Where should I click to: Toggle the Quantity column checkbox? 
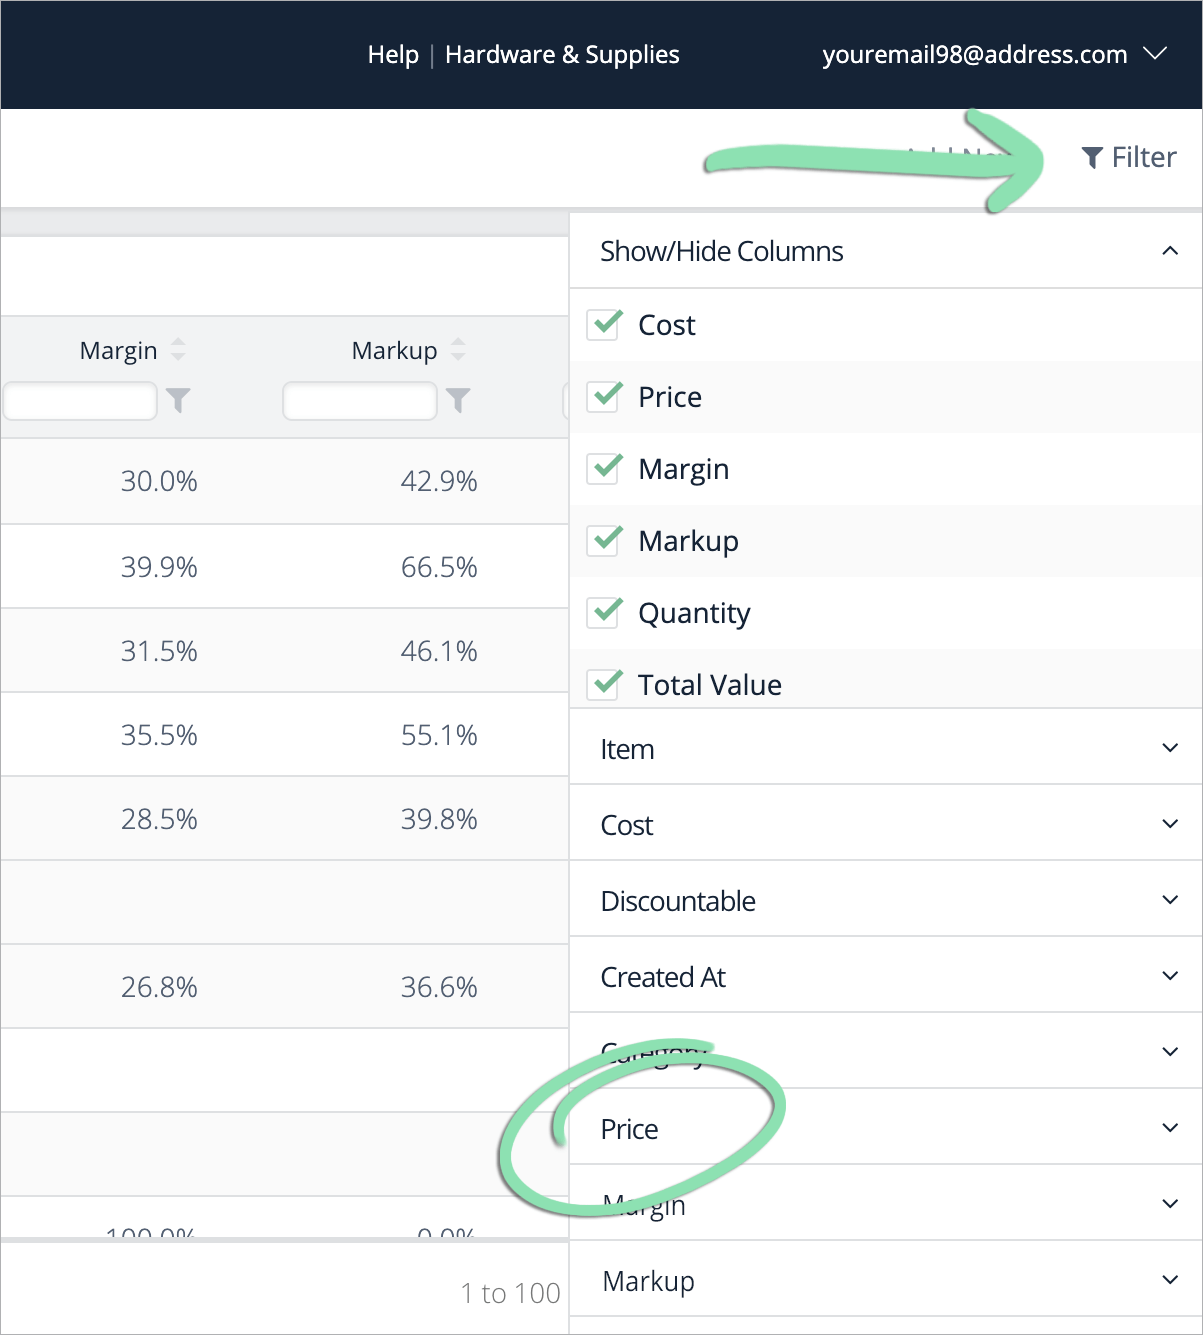(604, 612)
